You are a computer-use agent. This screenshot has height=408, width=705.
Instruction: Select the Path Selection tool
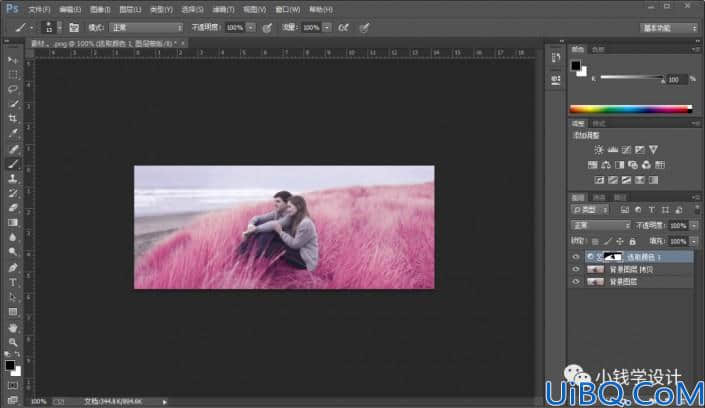coord(13,297)
